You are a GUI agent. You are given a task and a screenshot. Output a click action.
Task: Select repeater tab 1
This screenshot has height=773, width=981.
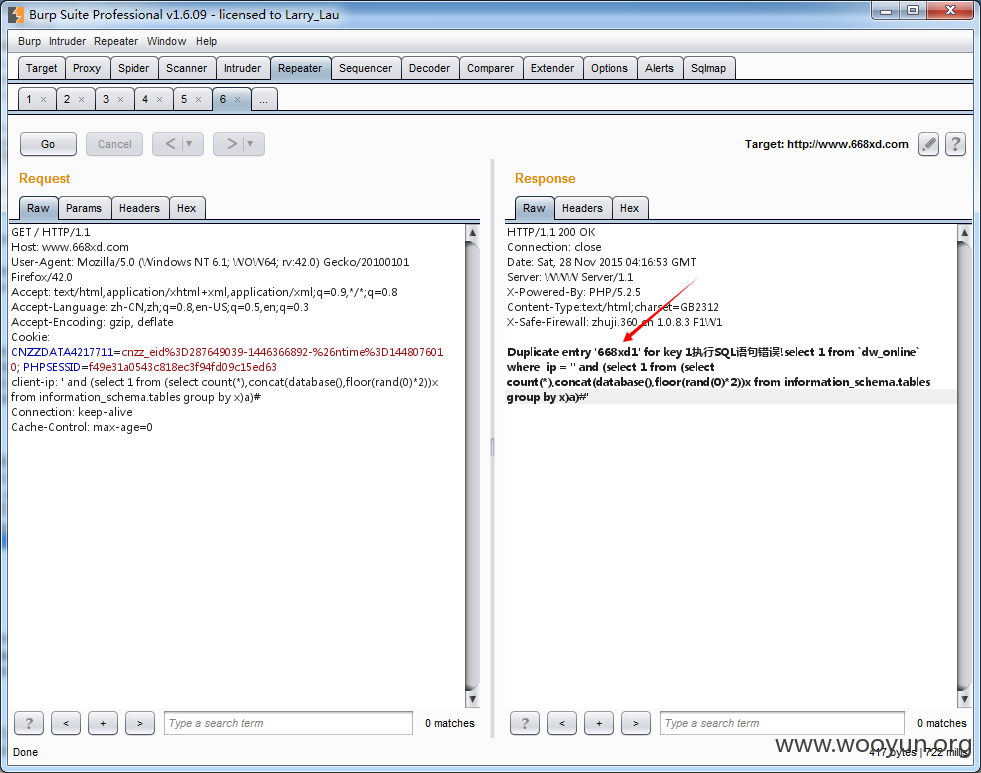point(29,99)
